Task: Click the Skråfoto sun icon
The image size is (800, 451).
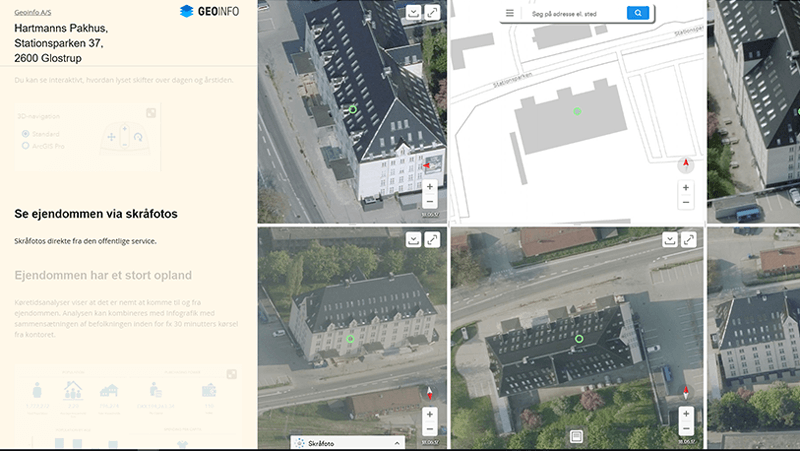Action: pos(299,443)
